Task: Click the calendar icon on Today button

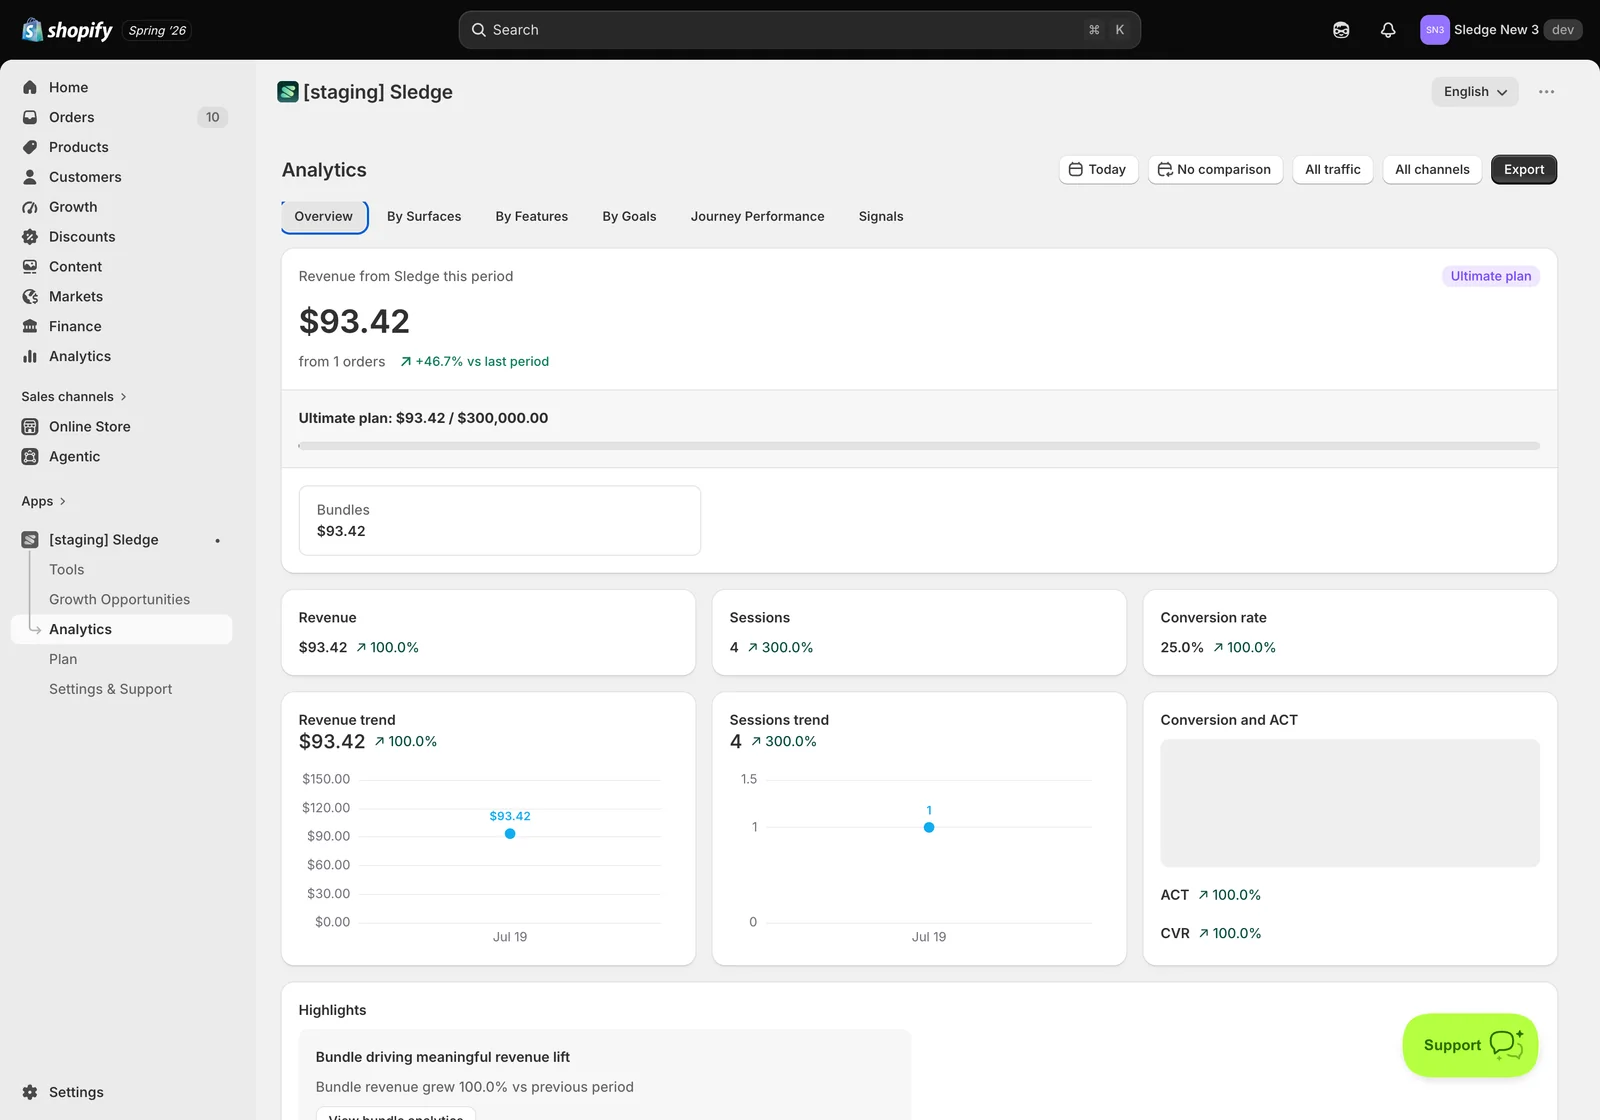Action: tap(1076, 170)
